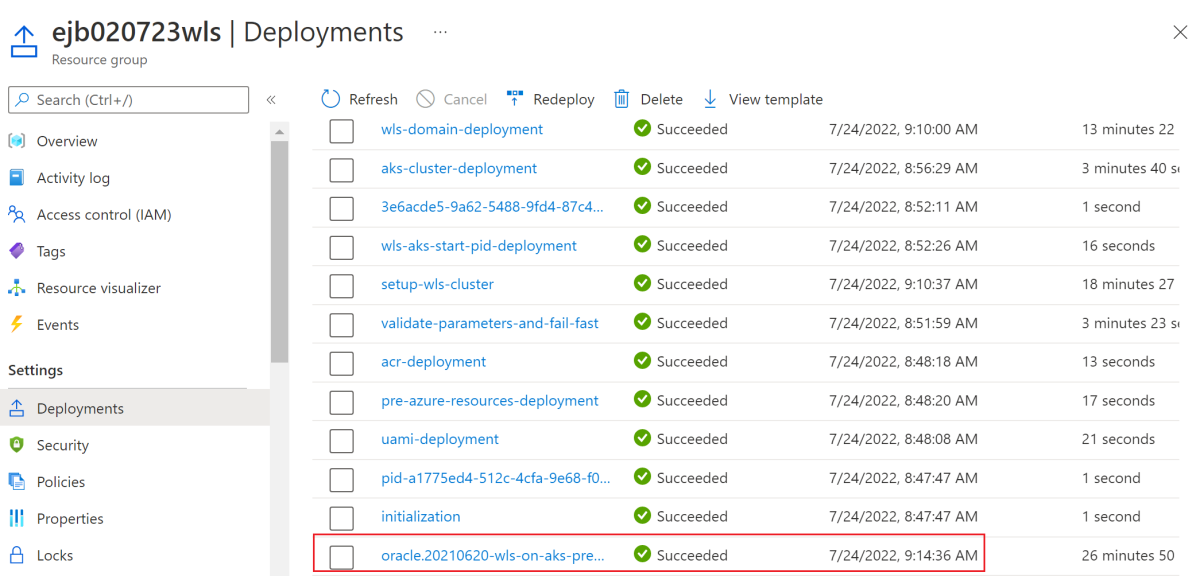Open the setup-wls-cluster deployment link
Screen dimensions: 1200x576
437,284
